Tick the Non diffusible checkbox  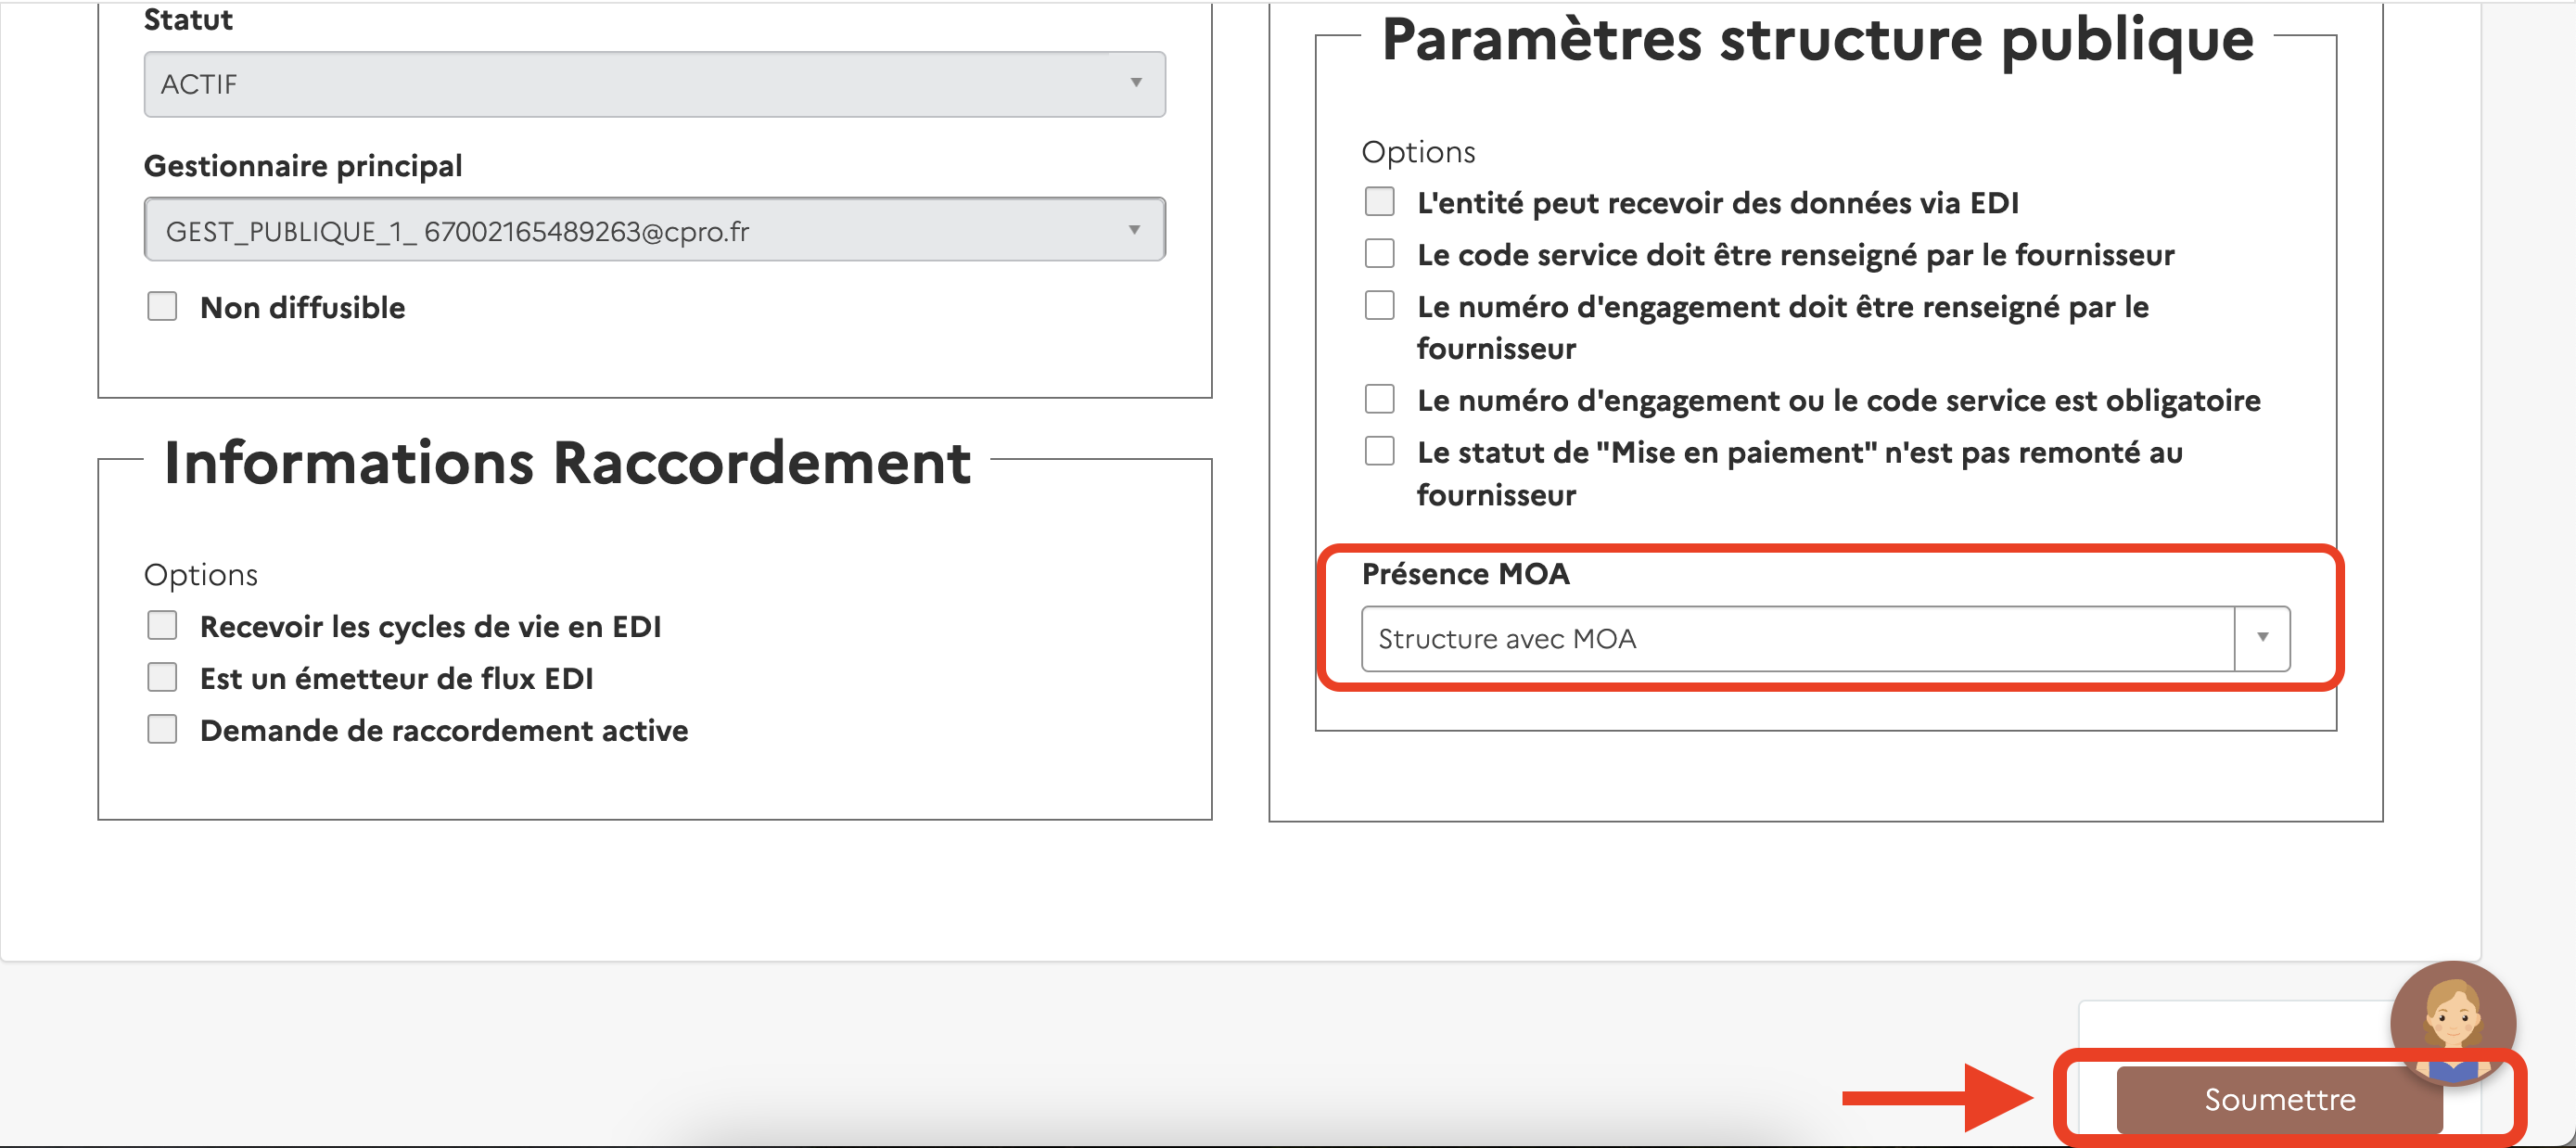(x=162, y=306)
